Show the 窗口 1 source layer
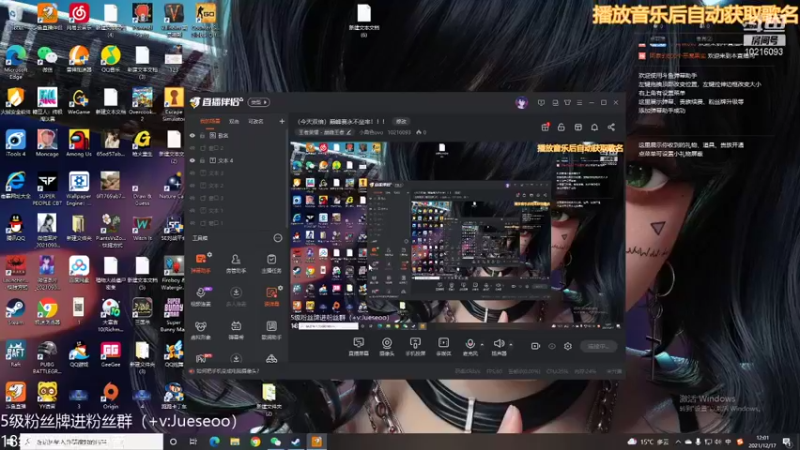Image resolution: width=800 pixels, height=450 pixels. (192, 223)
